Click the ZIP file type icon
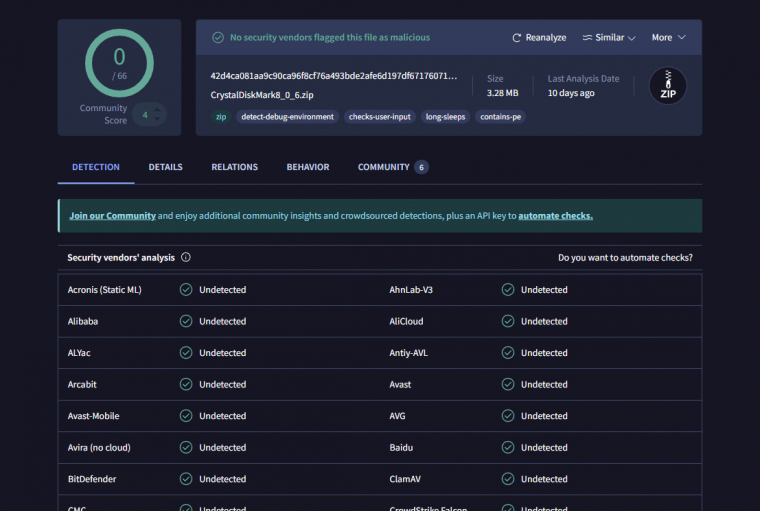Image resolution: width=760 pixels, height=511 pixels. tap(668, 86)
